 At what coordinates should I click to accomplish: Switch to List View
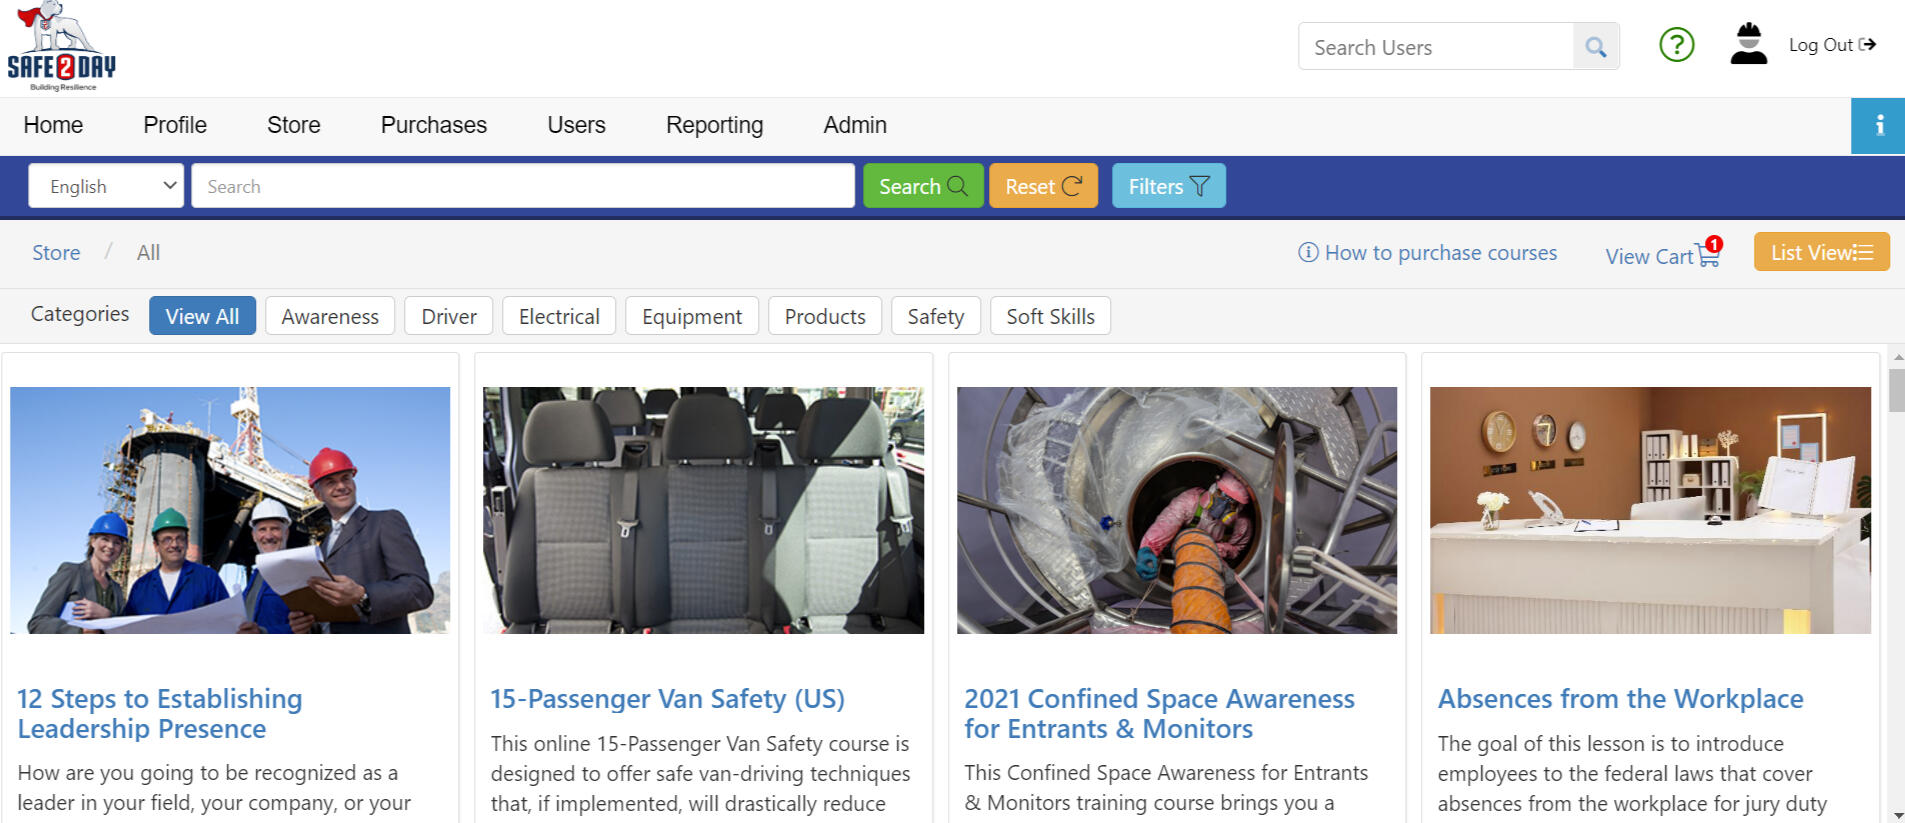pos(1821,252)
